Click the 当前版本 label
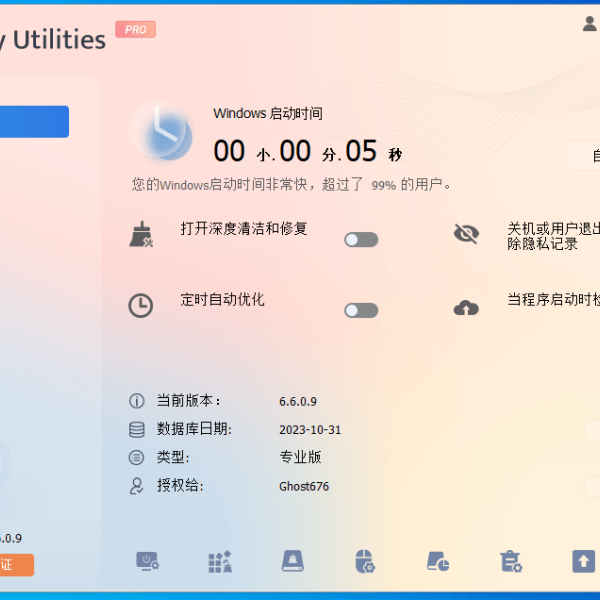Viewport: 600px width, 600px height. point(188,401)
